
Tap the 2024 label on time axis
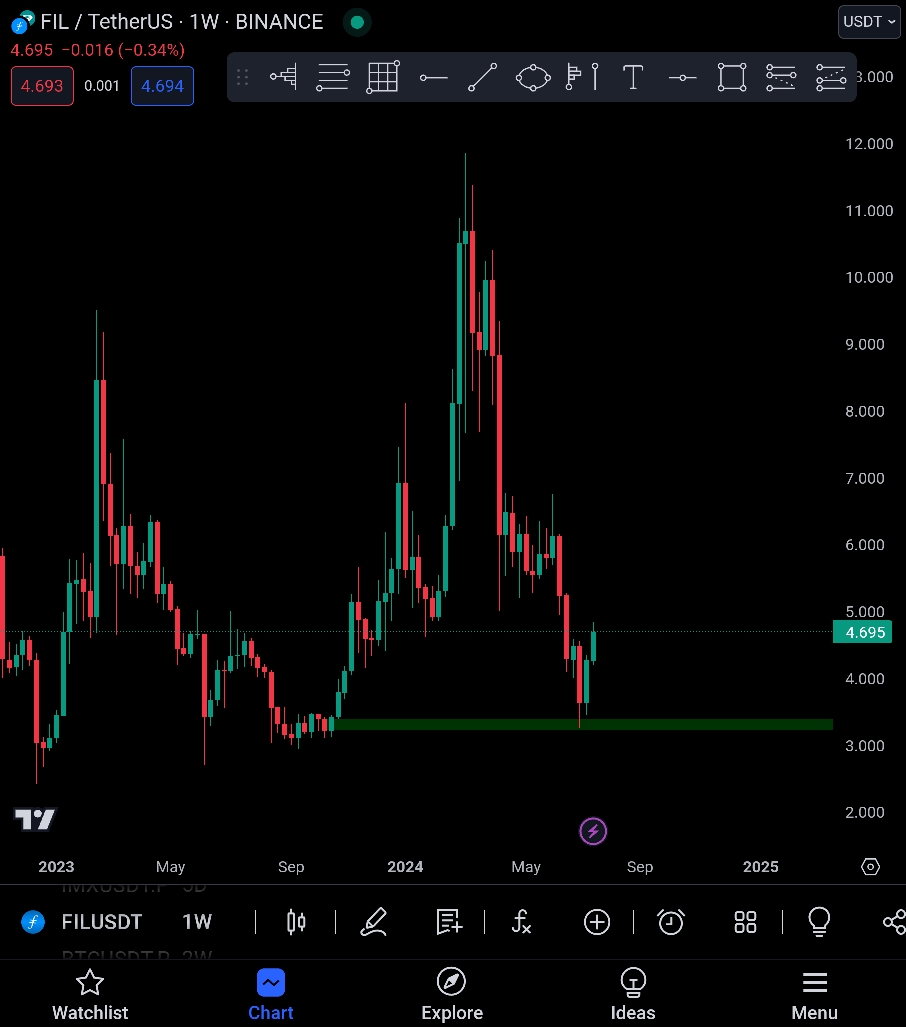[x=405, y=867]
